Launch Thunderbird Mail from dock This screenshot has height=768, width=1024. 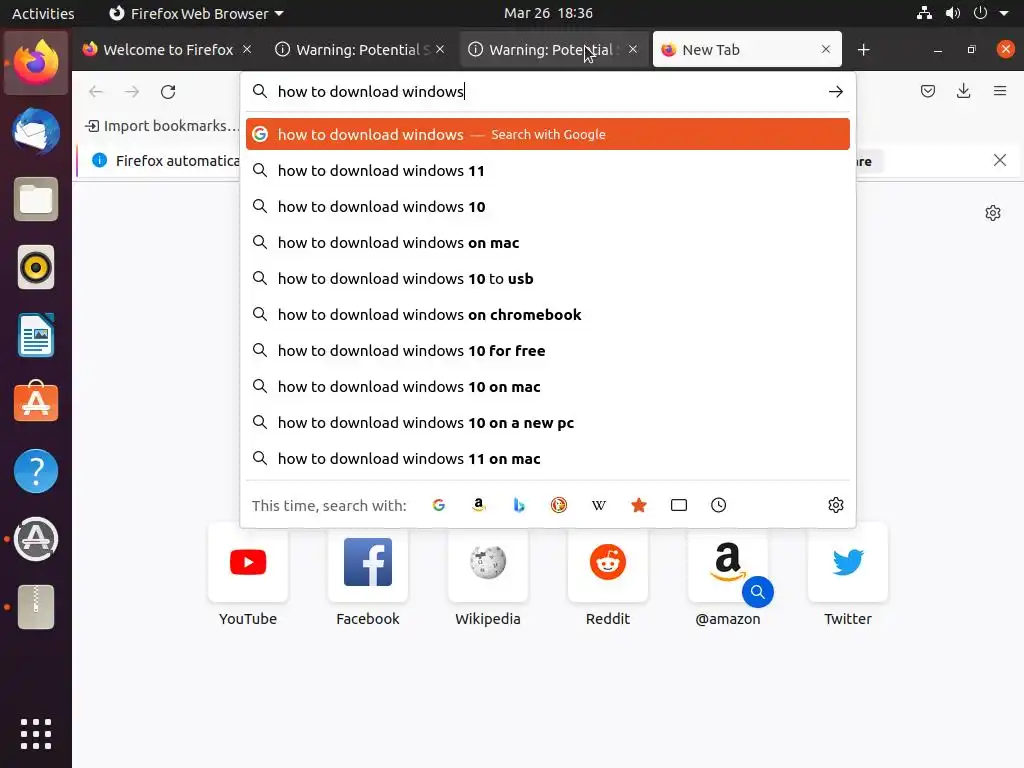(36, 131)
